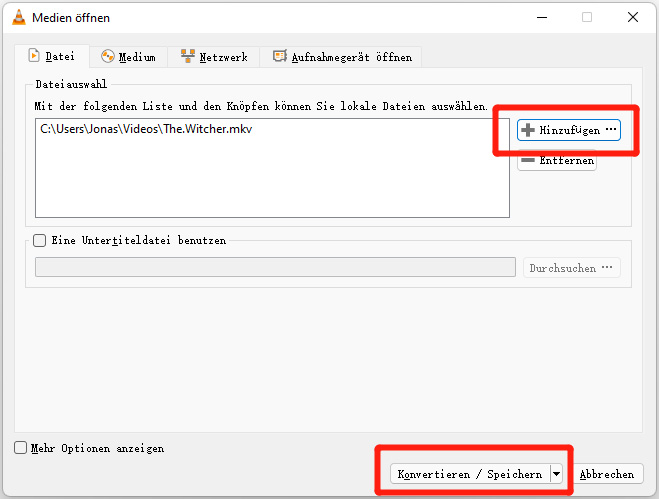Click the VLC cone icon in title bar
The height and width of the screenshot is (499, 659).
click(17, 17)
